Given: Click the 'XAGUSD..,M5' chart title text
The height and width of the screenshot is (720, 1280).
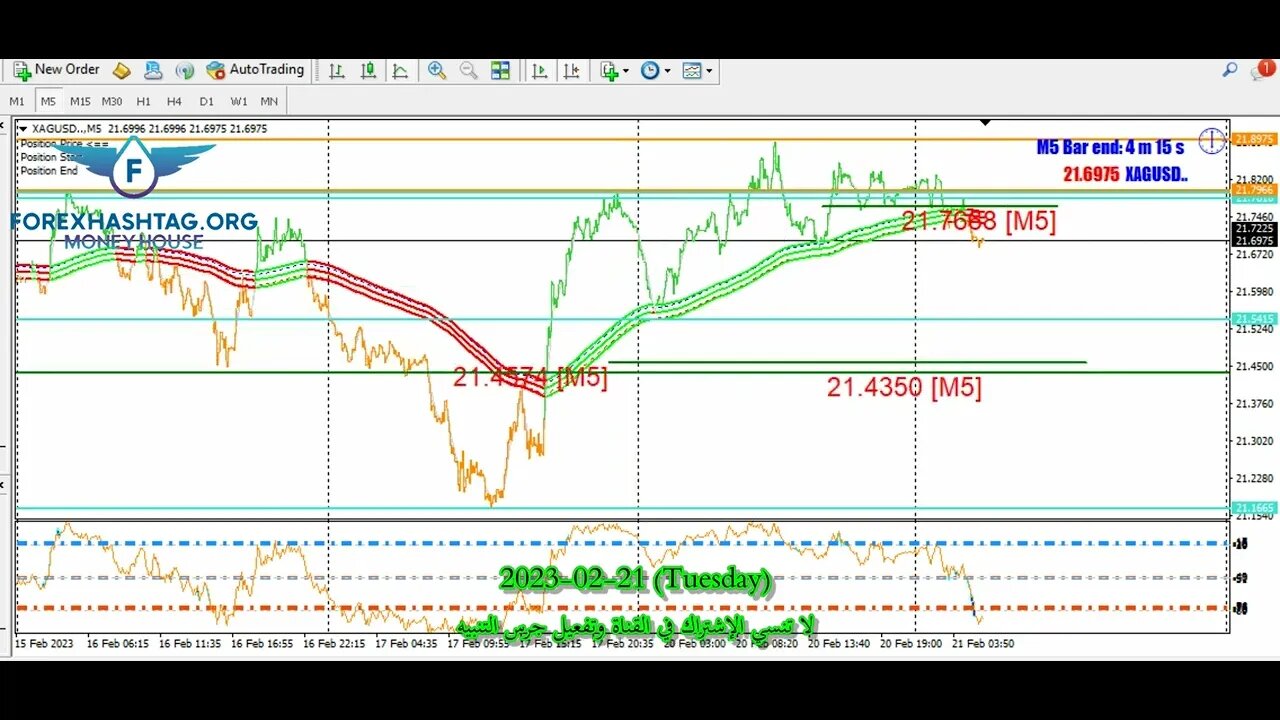Looking at the screenshot, I should 67,129.
